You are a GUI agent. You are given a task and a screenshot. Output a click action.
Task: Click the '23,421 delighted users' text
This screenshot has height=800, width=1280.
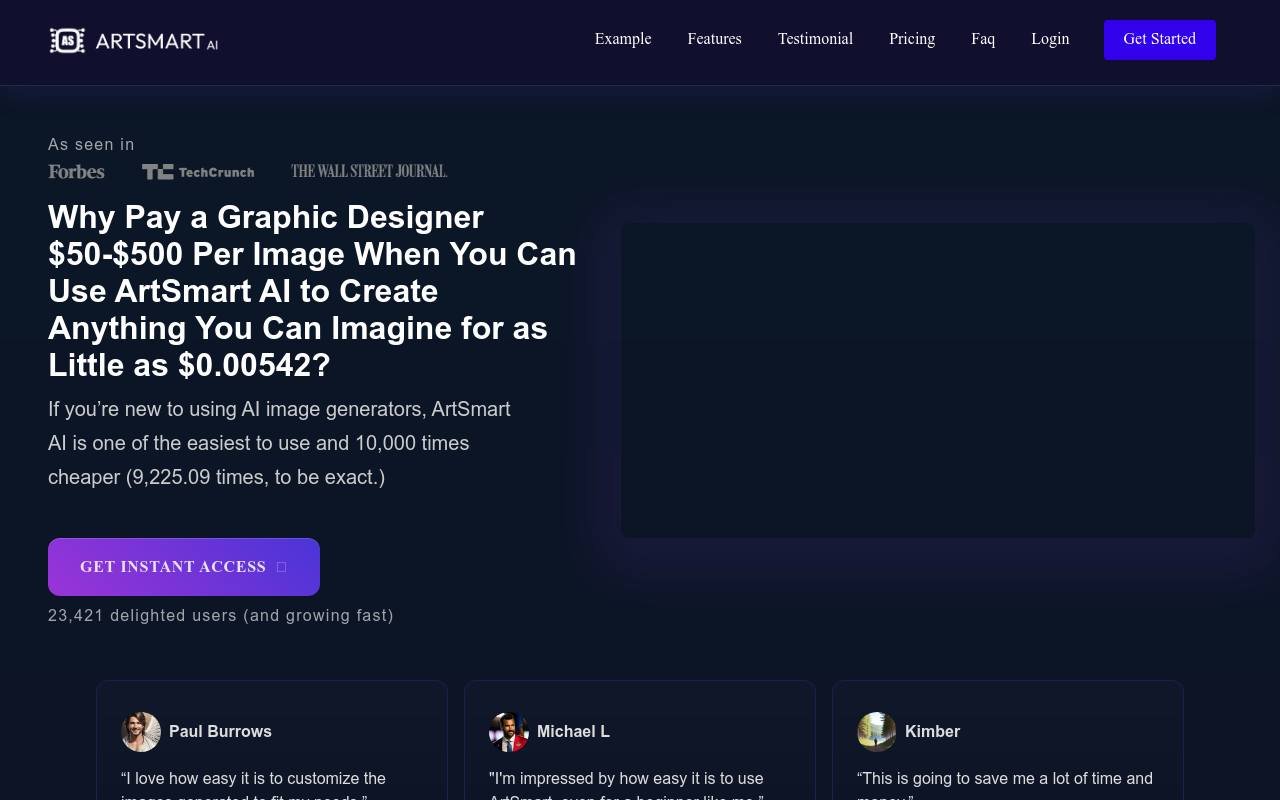pyautogui.click(x=221, y=616)
